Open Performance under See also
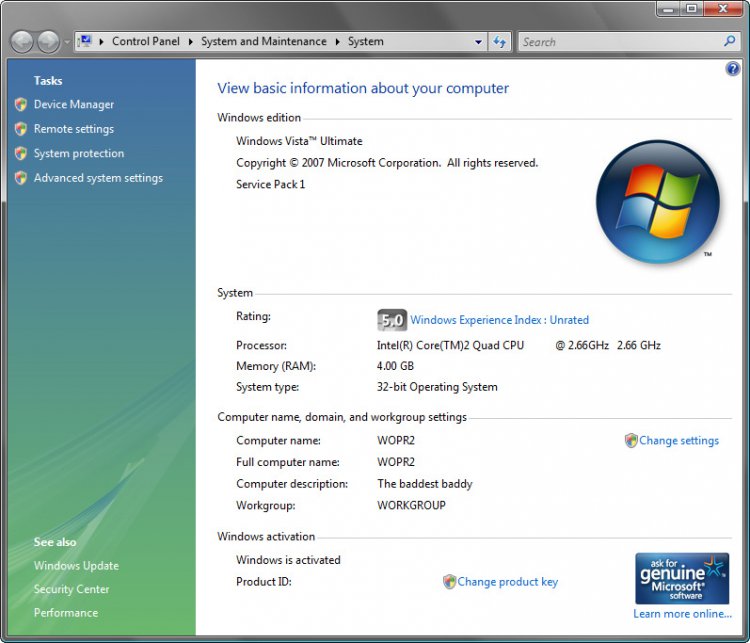Image resolution: width=750 pixels, height=643 pixels. pyautogui.click(x=66, y=613)
